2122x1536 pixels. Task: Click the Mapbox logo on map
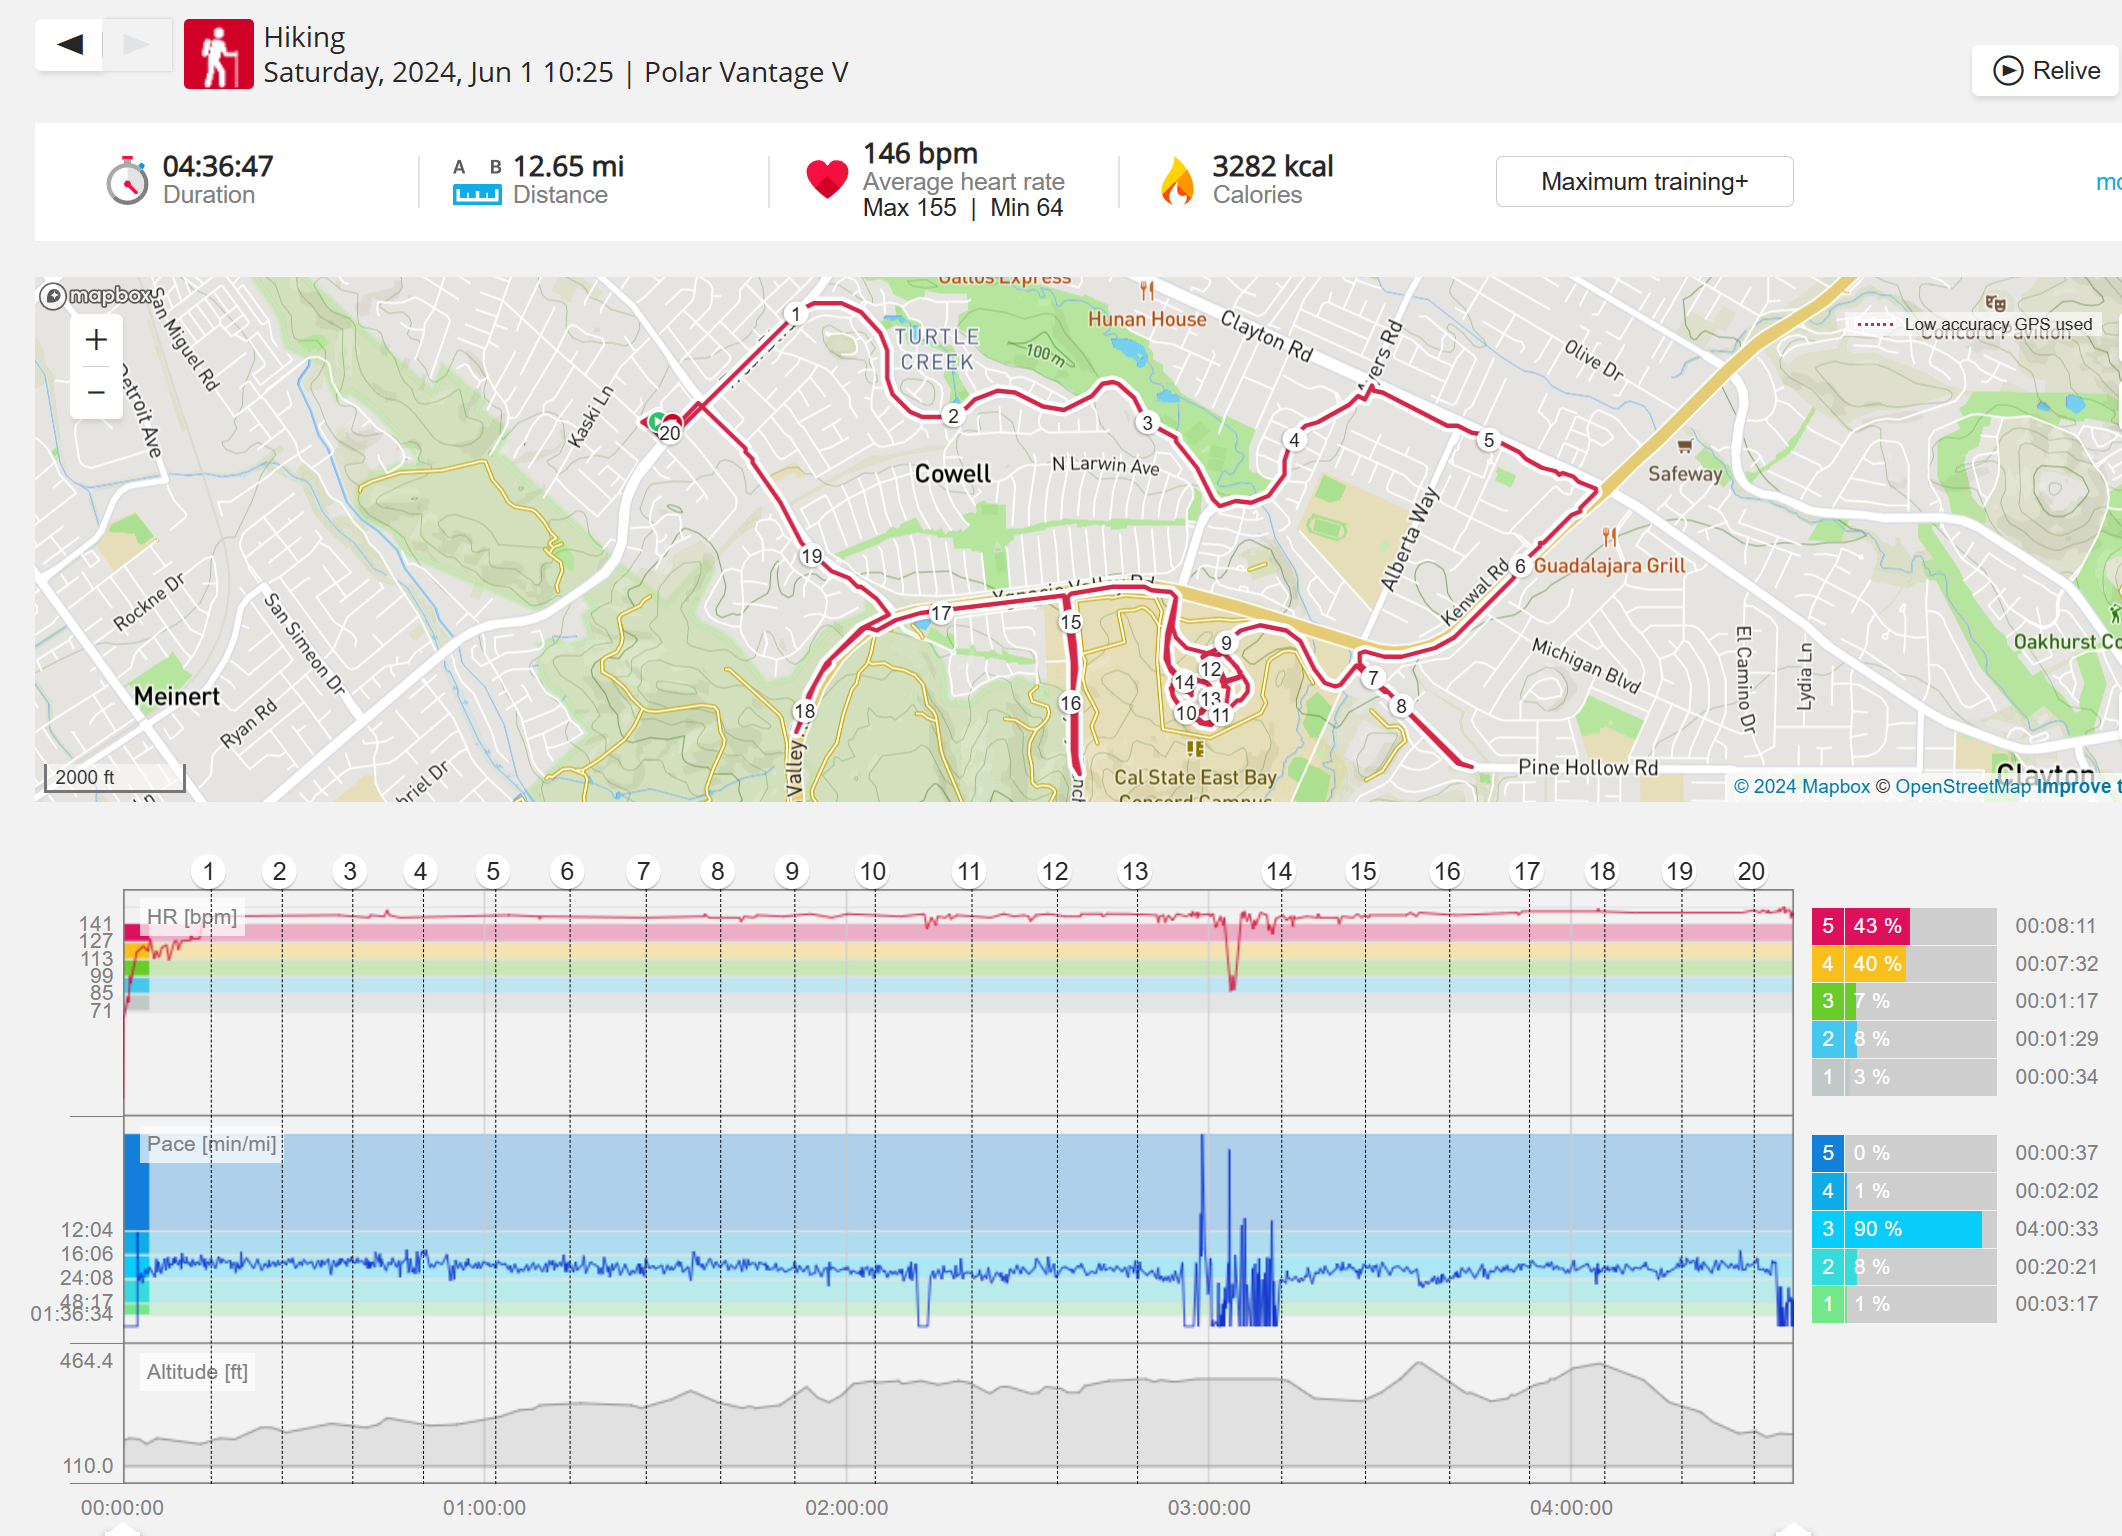pyautogui.click(x=95, y=295)
